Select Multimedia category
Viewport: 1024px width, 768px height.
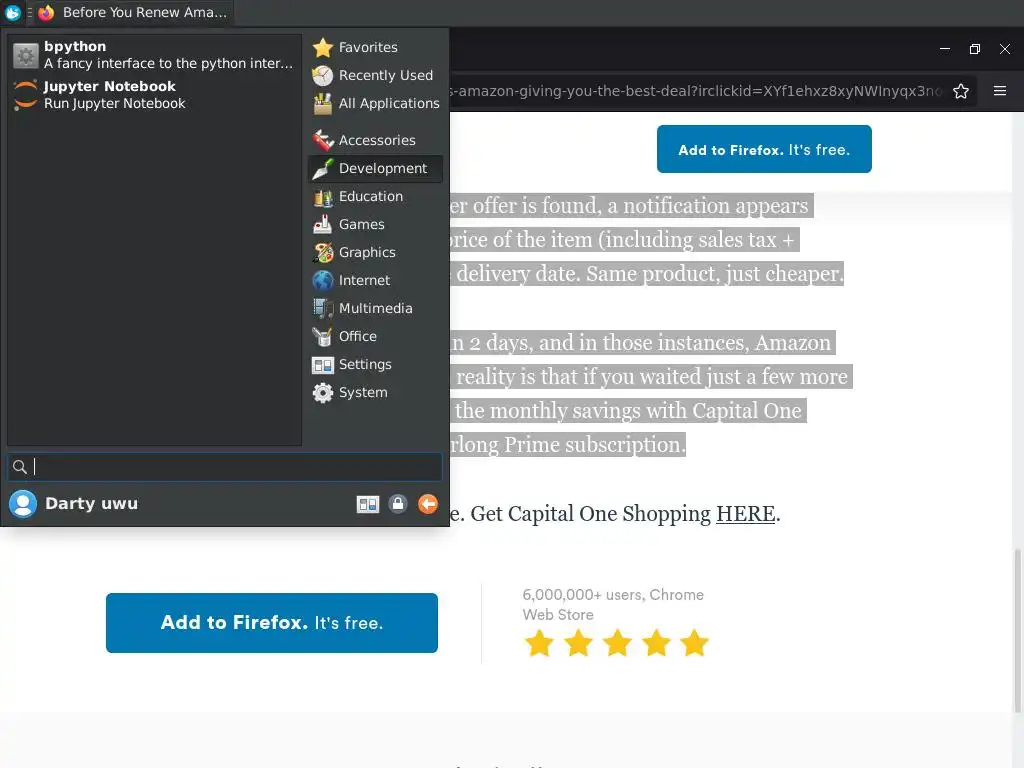tap(376, 308)
